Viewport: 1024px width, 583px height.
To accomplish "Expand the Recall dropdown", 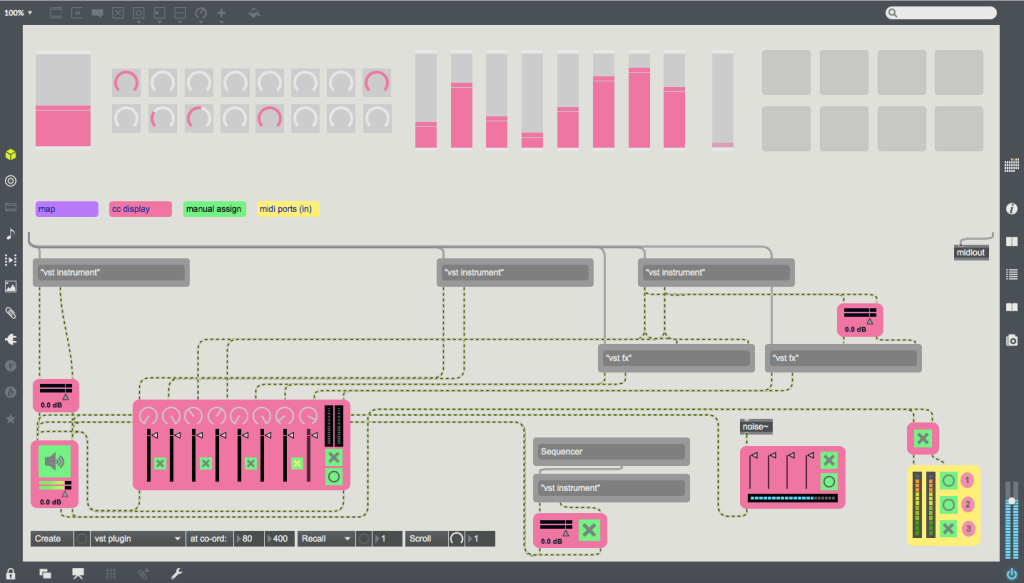I will pyautogui.click(x=325, y=538).
